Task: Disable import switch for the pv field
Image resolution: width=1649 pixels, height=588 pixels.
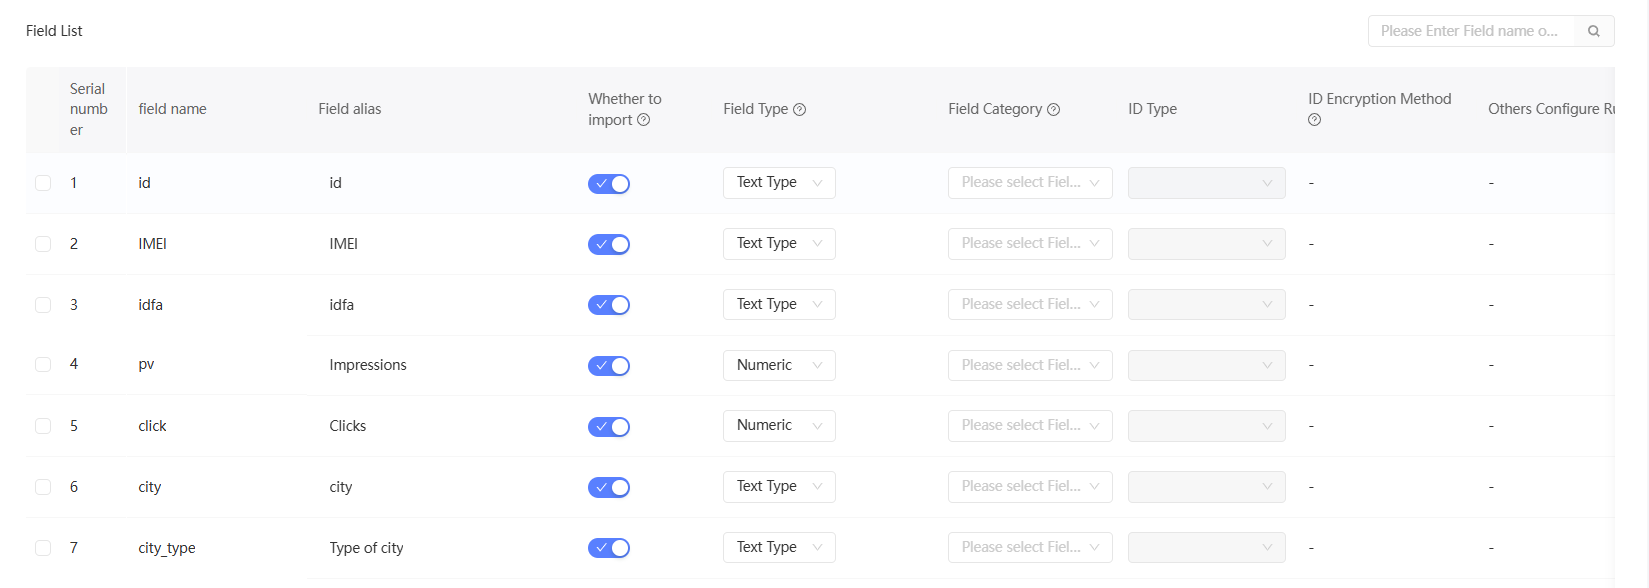Action: tap(608, 366)
